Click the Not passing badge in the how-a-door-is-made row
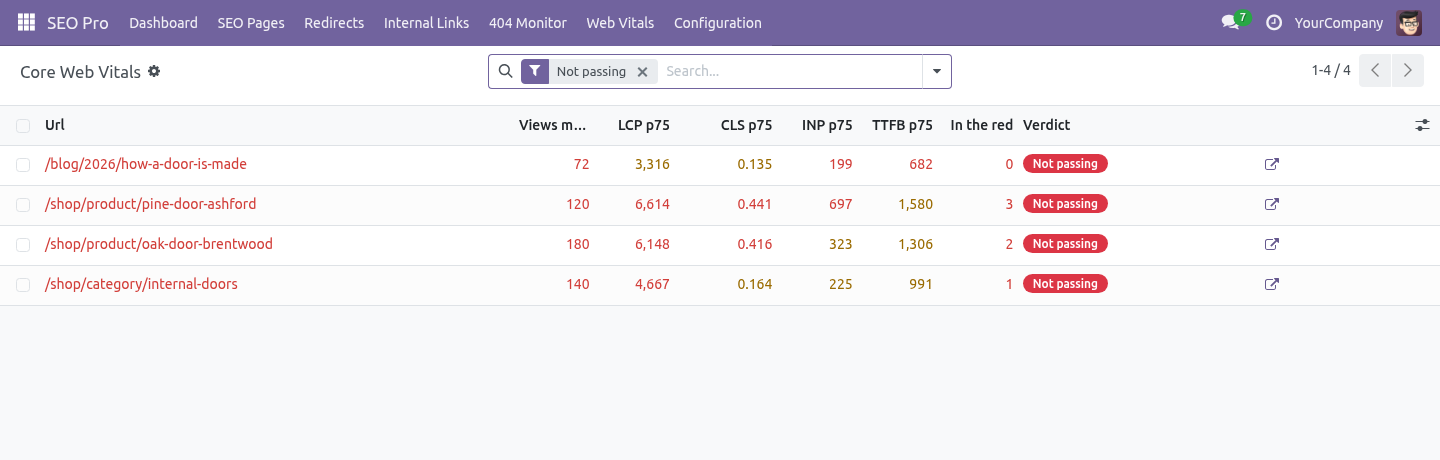The image size is (1440, 460). tap(1065, 164)
